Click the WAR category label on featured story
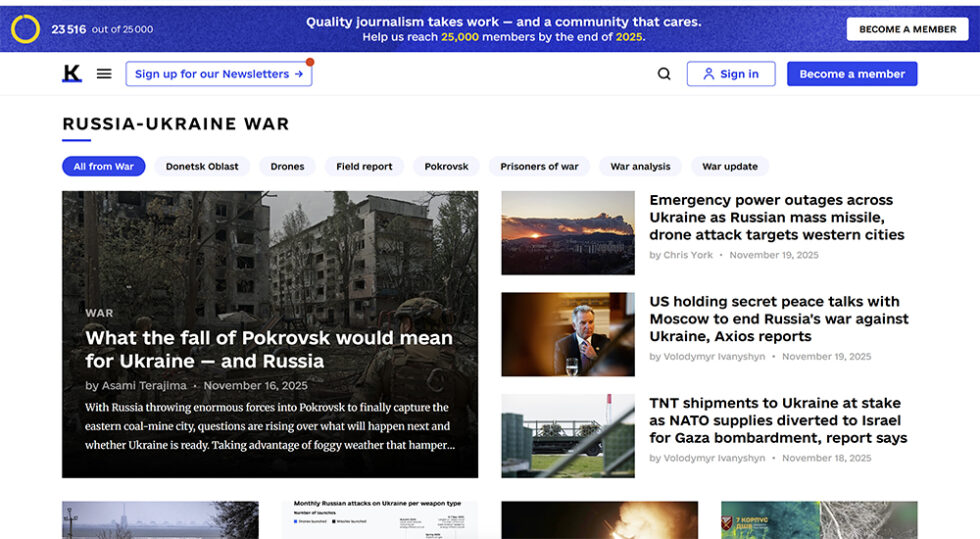 pos(99,313)
